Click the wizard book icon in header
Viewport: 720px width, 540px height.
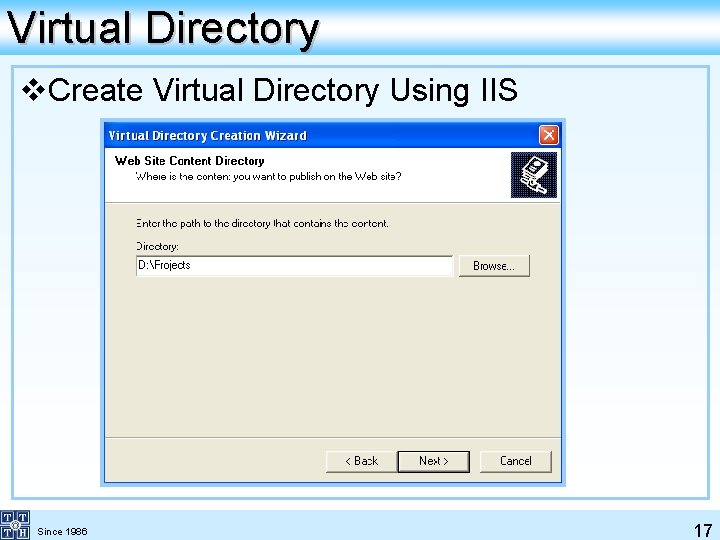coord(534,175)
